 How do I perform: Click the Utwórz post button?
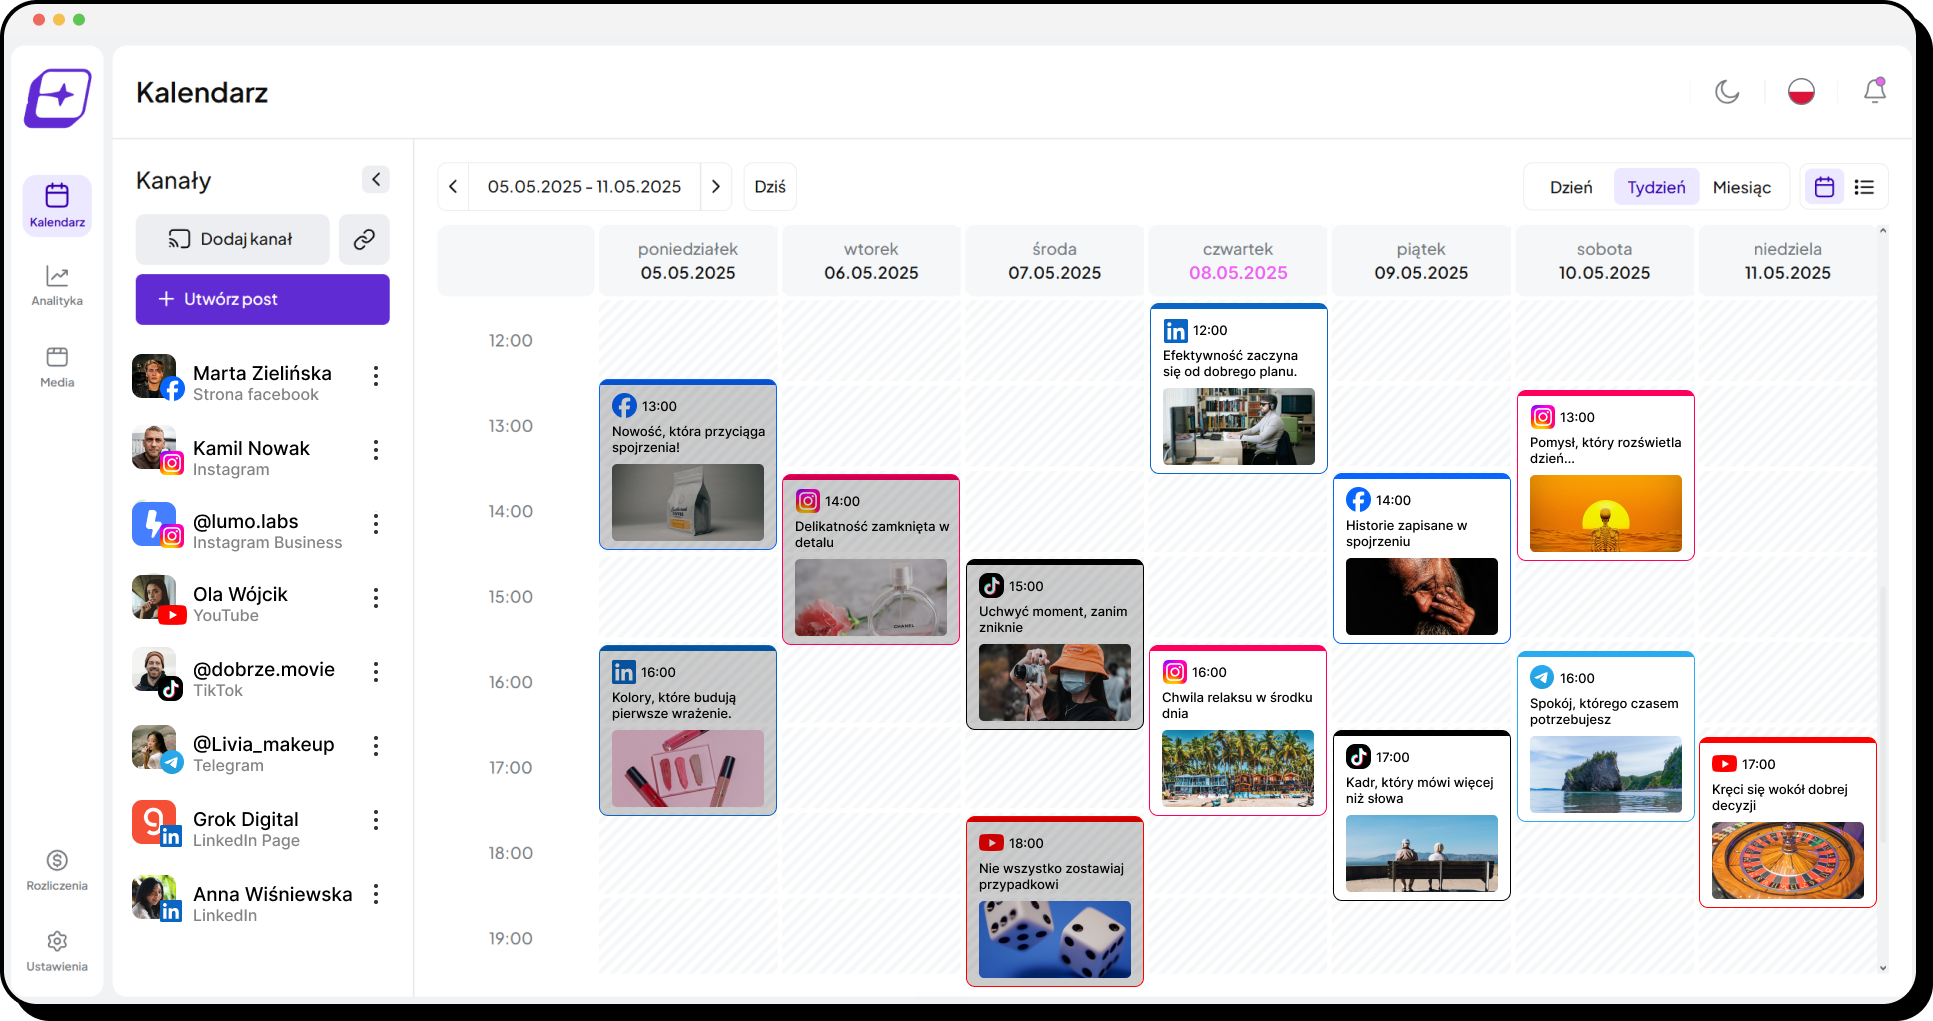point(263,299)
